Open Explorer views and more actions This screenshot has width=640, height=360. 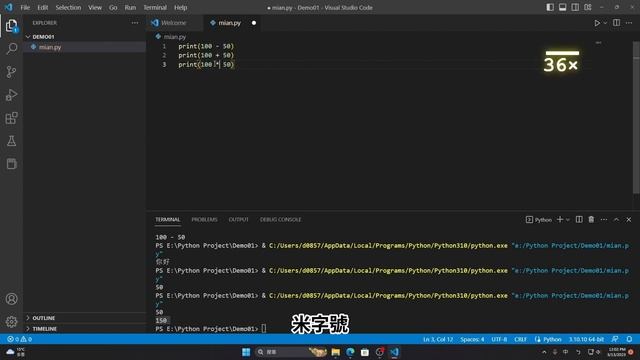pos(135,23)
